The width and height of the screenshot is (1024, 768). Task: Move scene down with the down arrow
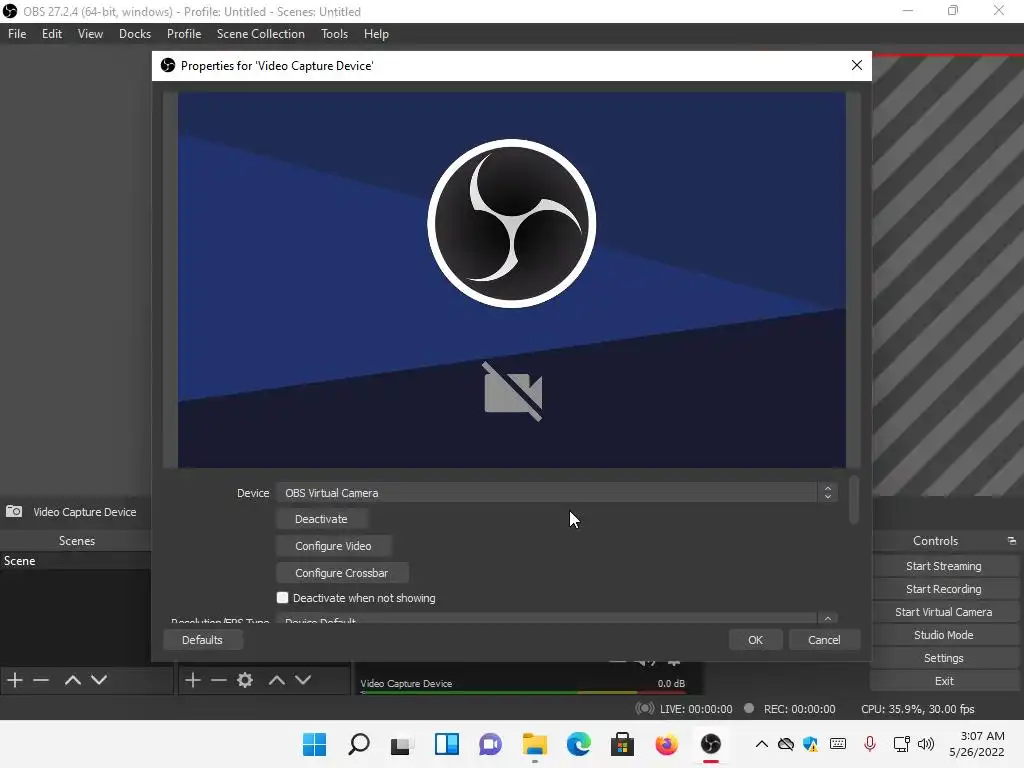coord(99,680)
